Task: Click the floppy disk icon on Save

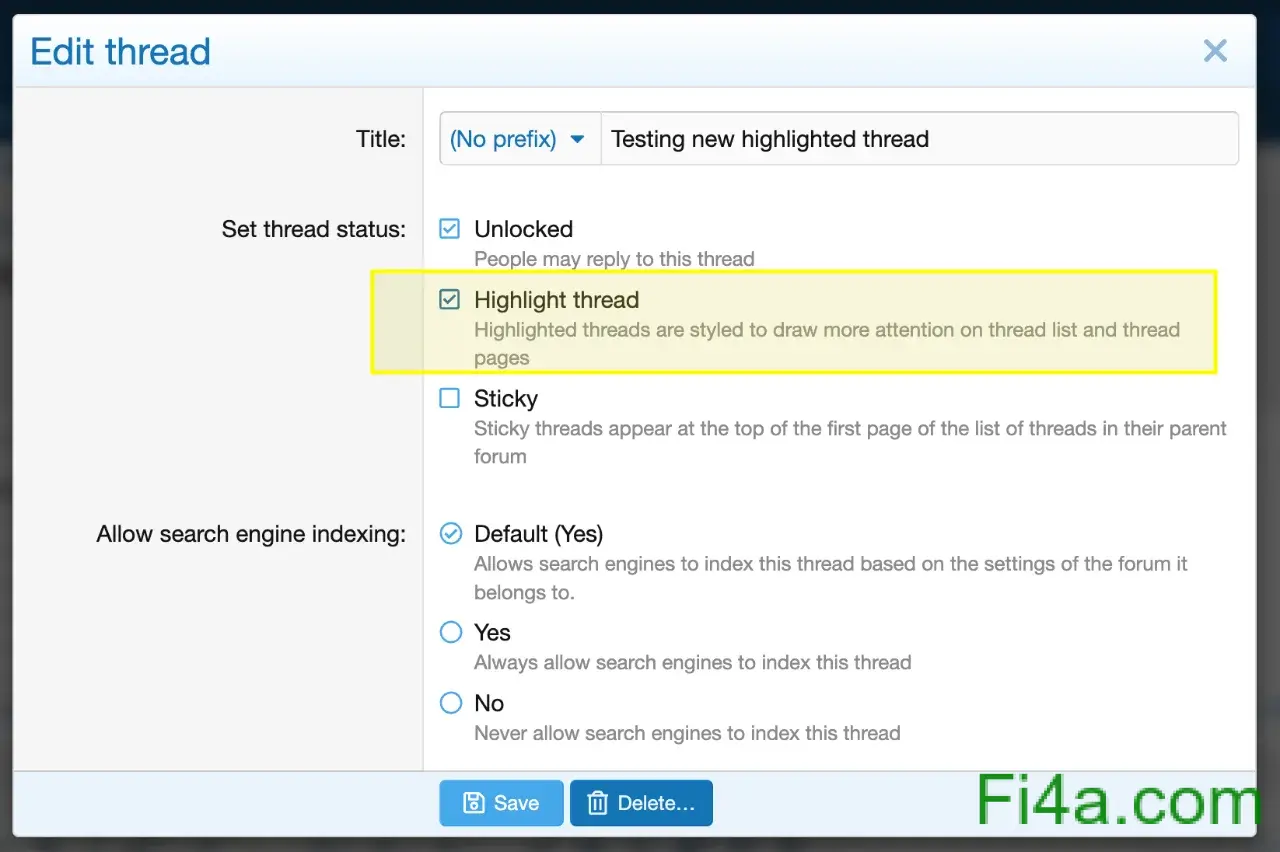Action: click(473, 803)
